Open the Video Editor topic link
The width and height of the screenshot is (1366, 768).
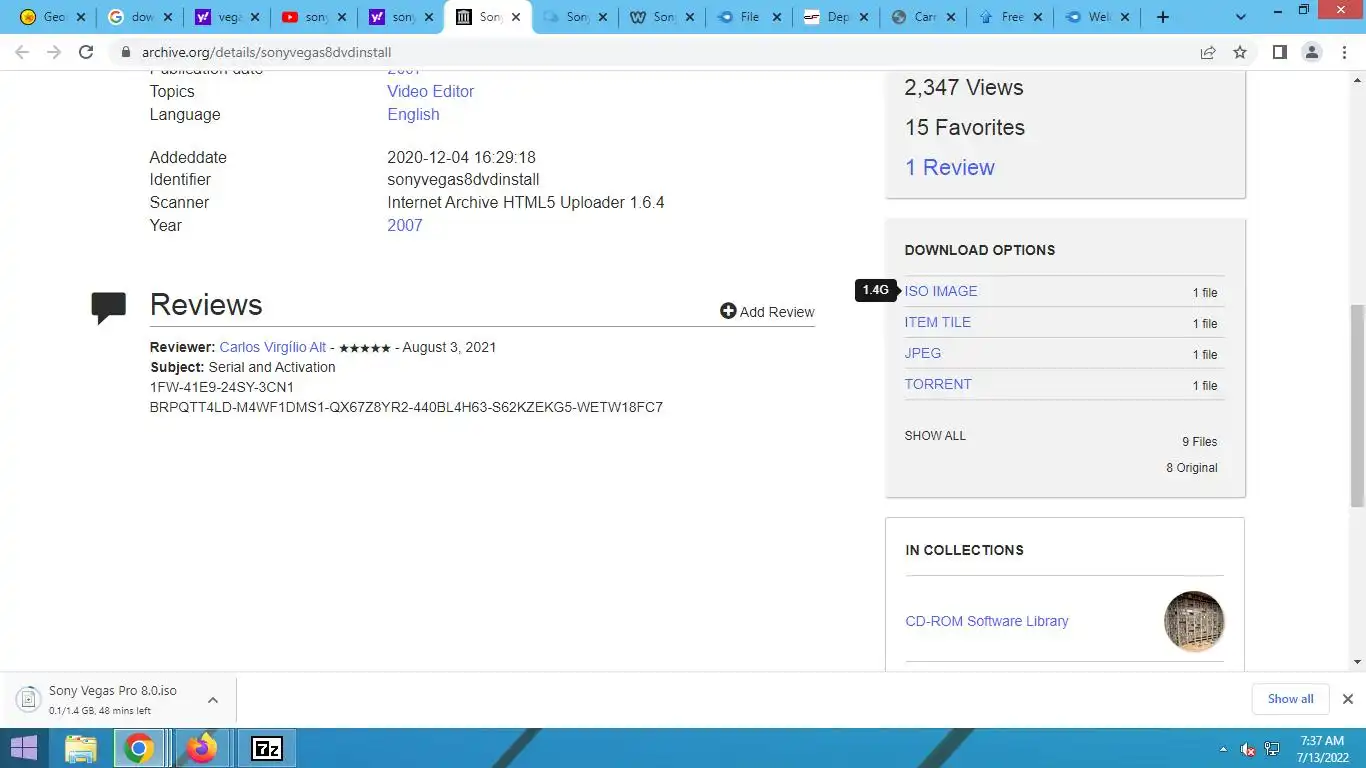click(430, 91)
